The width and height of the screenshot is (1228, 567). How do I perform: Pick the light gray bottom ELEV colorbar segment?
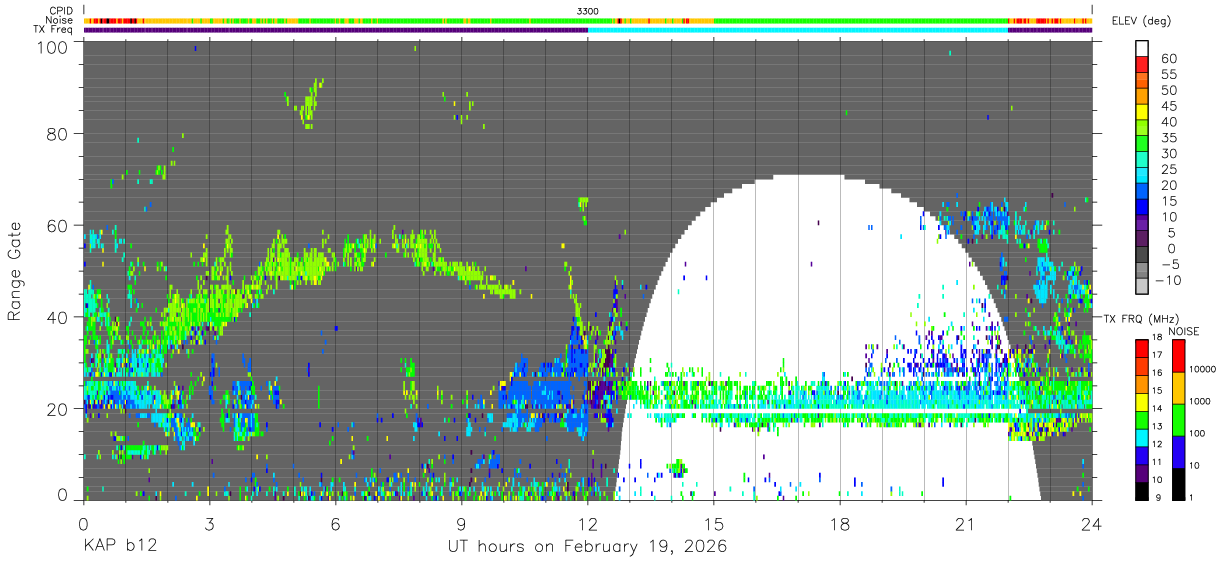point(1142,288)
